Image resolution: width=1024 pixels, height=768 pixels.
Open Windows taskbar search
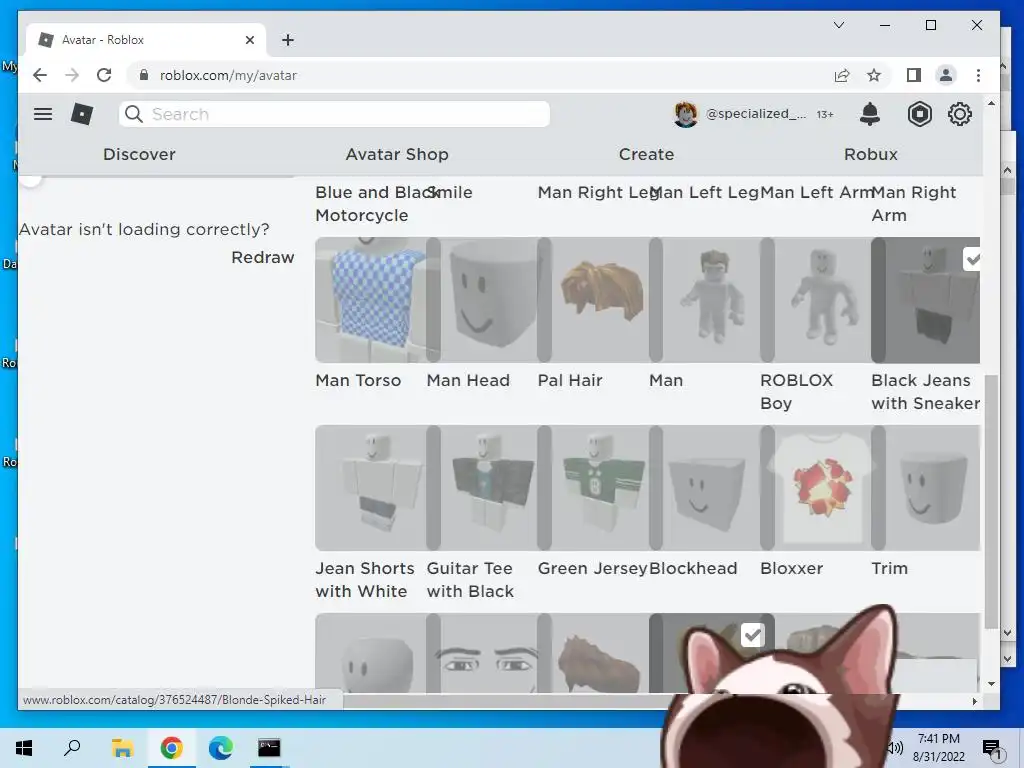72,747
